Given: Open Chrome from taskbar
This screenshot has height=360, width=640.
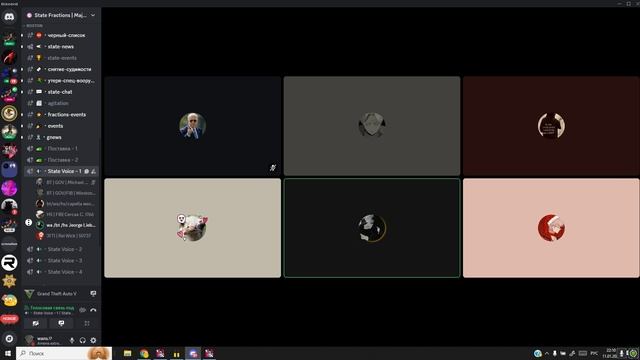Looking at the screenshot, I should (144, 353).
